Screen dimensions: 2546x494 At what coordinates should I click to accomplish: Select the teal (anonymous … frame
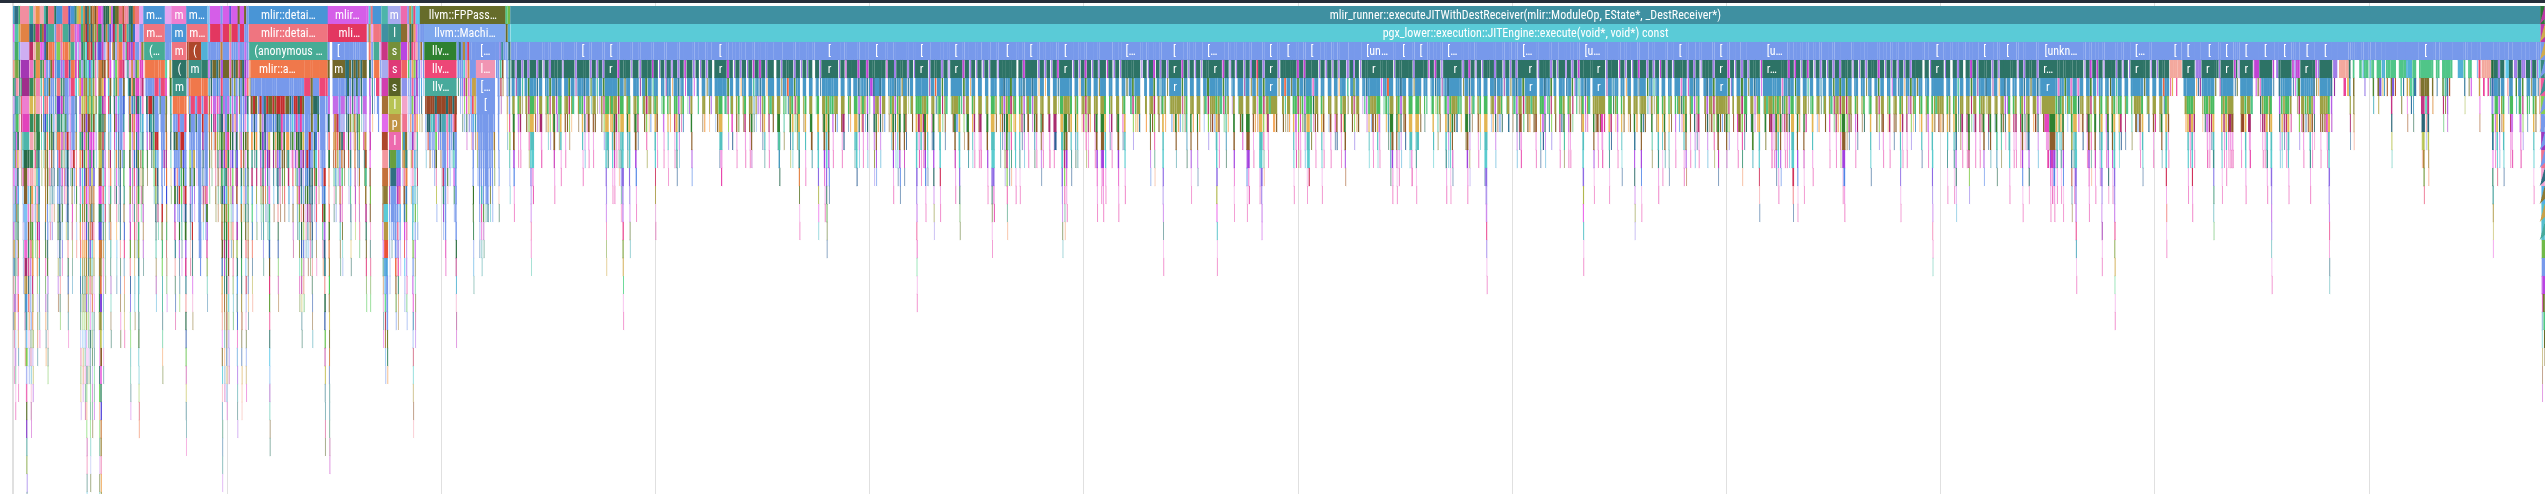point(288,51)
